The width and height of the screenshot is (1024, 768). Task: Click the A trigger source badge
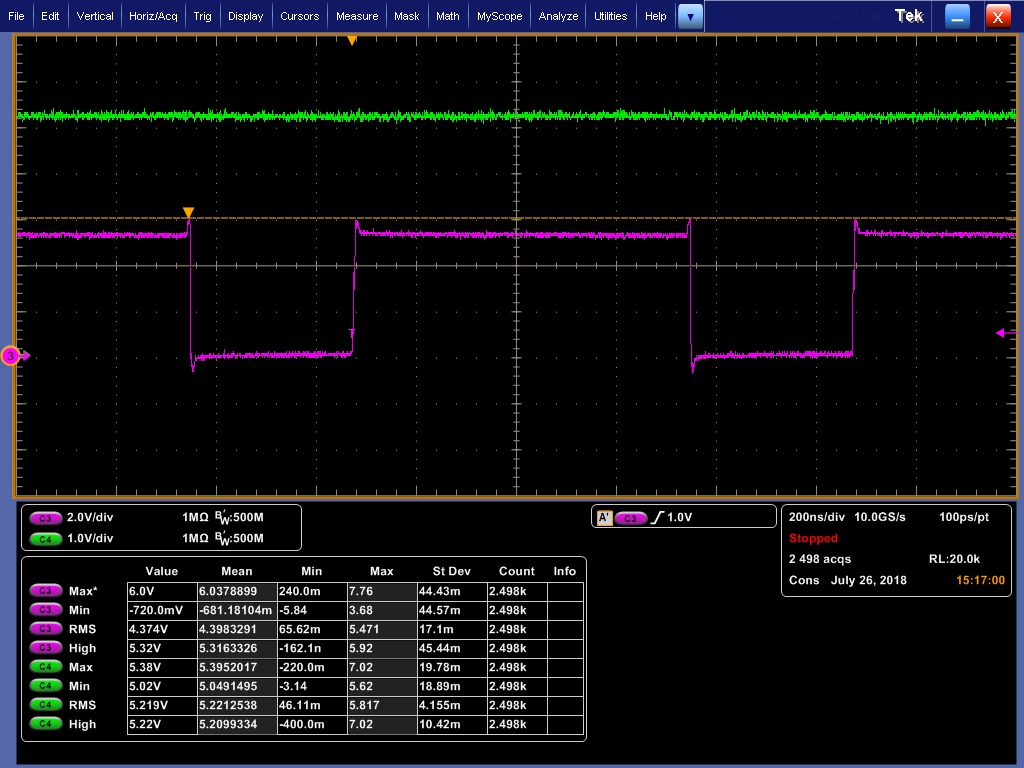point(603,518)
